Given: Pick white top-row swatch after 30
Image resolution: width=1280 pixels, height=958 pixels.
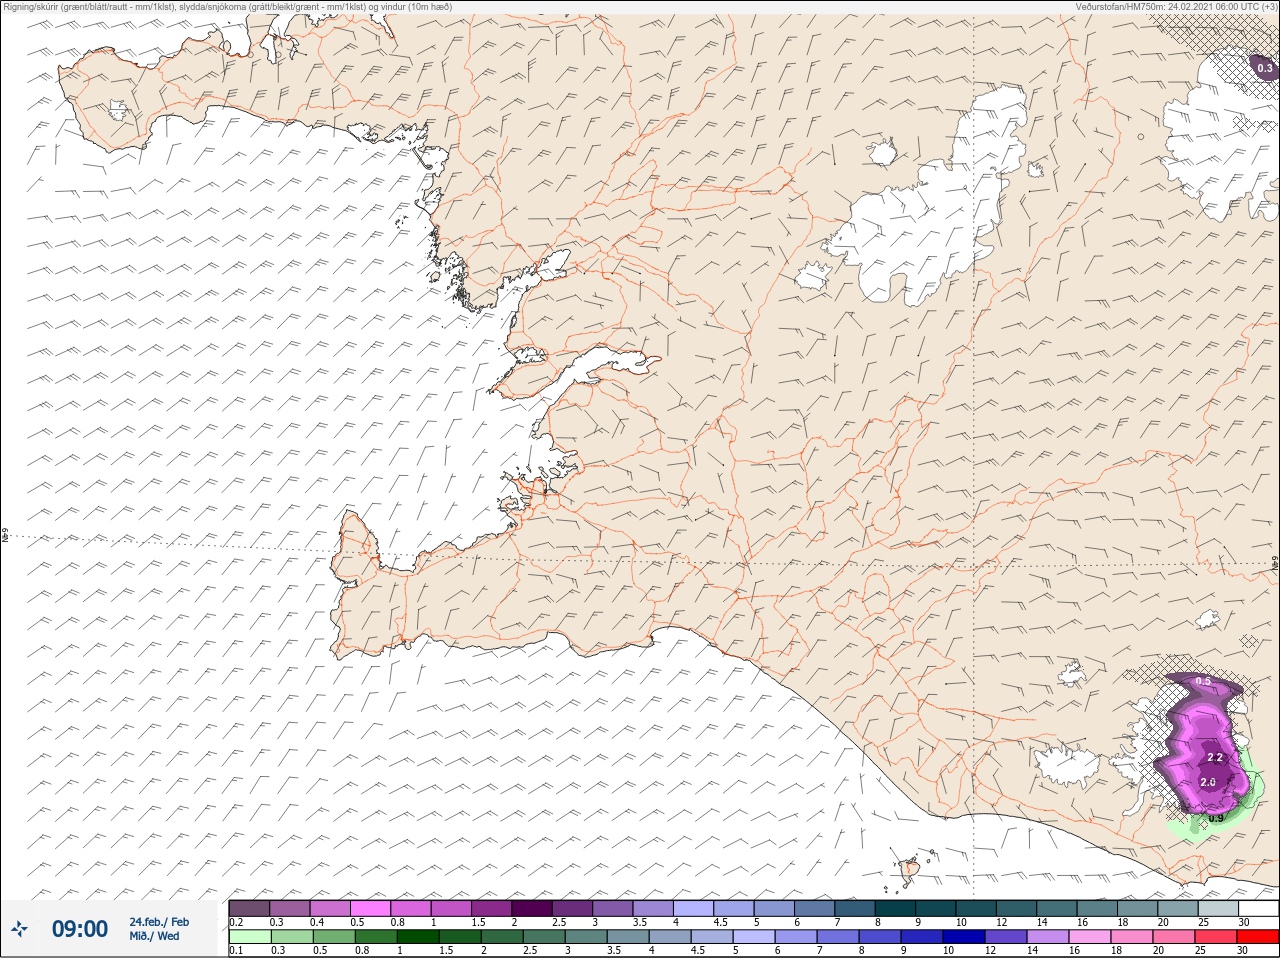Looking at the screenshot, I should click(1258, 908).
